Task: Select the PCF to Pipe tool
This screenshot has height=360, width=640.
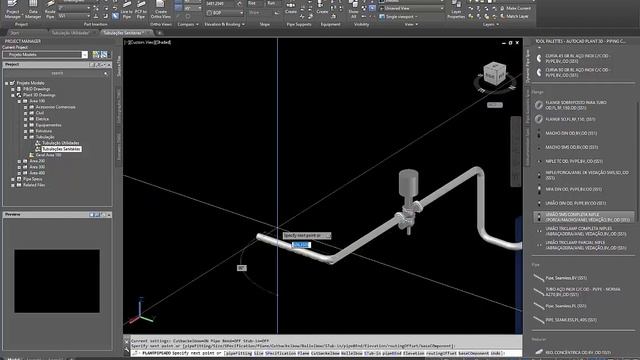Action: (x=141, y=9)
